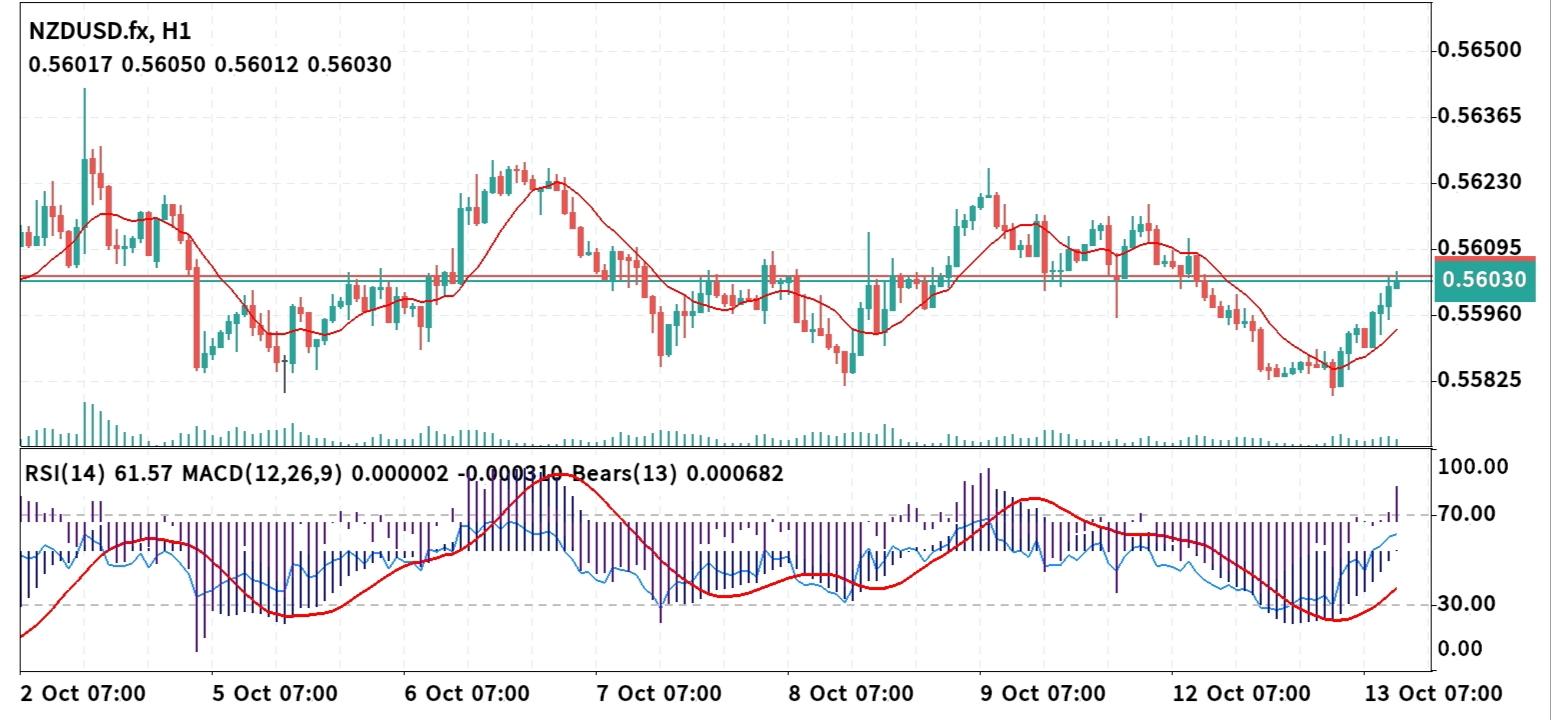Click the 30.00 indicator scale label
The height and width of the screenshot is (720, 1551).
click(1466, 604)
